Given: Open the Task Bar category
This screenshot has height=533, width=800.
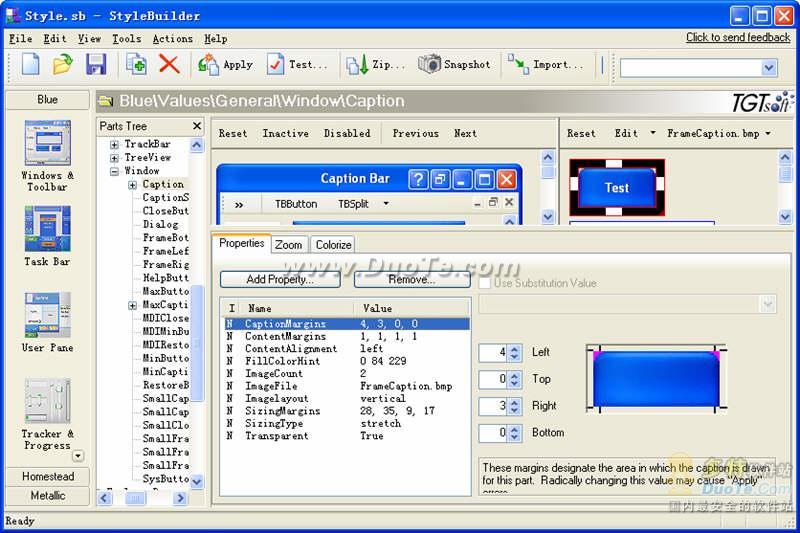Looking at the screenshot, I should pos(47,236).
